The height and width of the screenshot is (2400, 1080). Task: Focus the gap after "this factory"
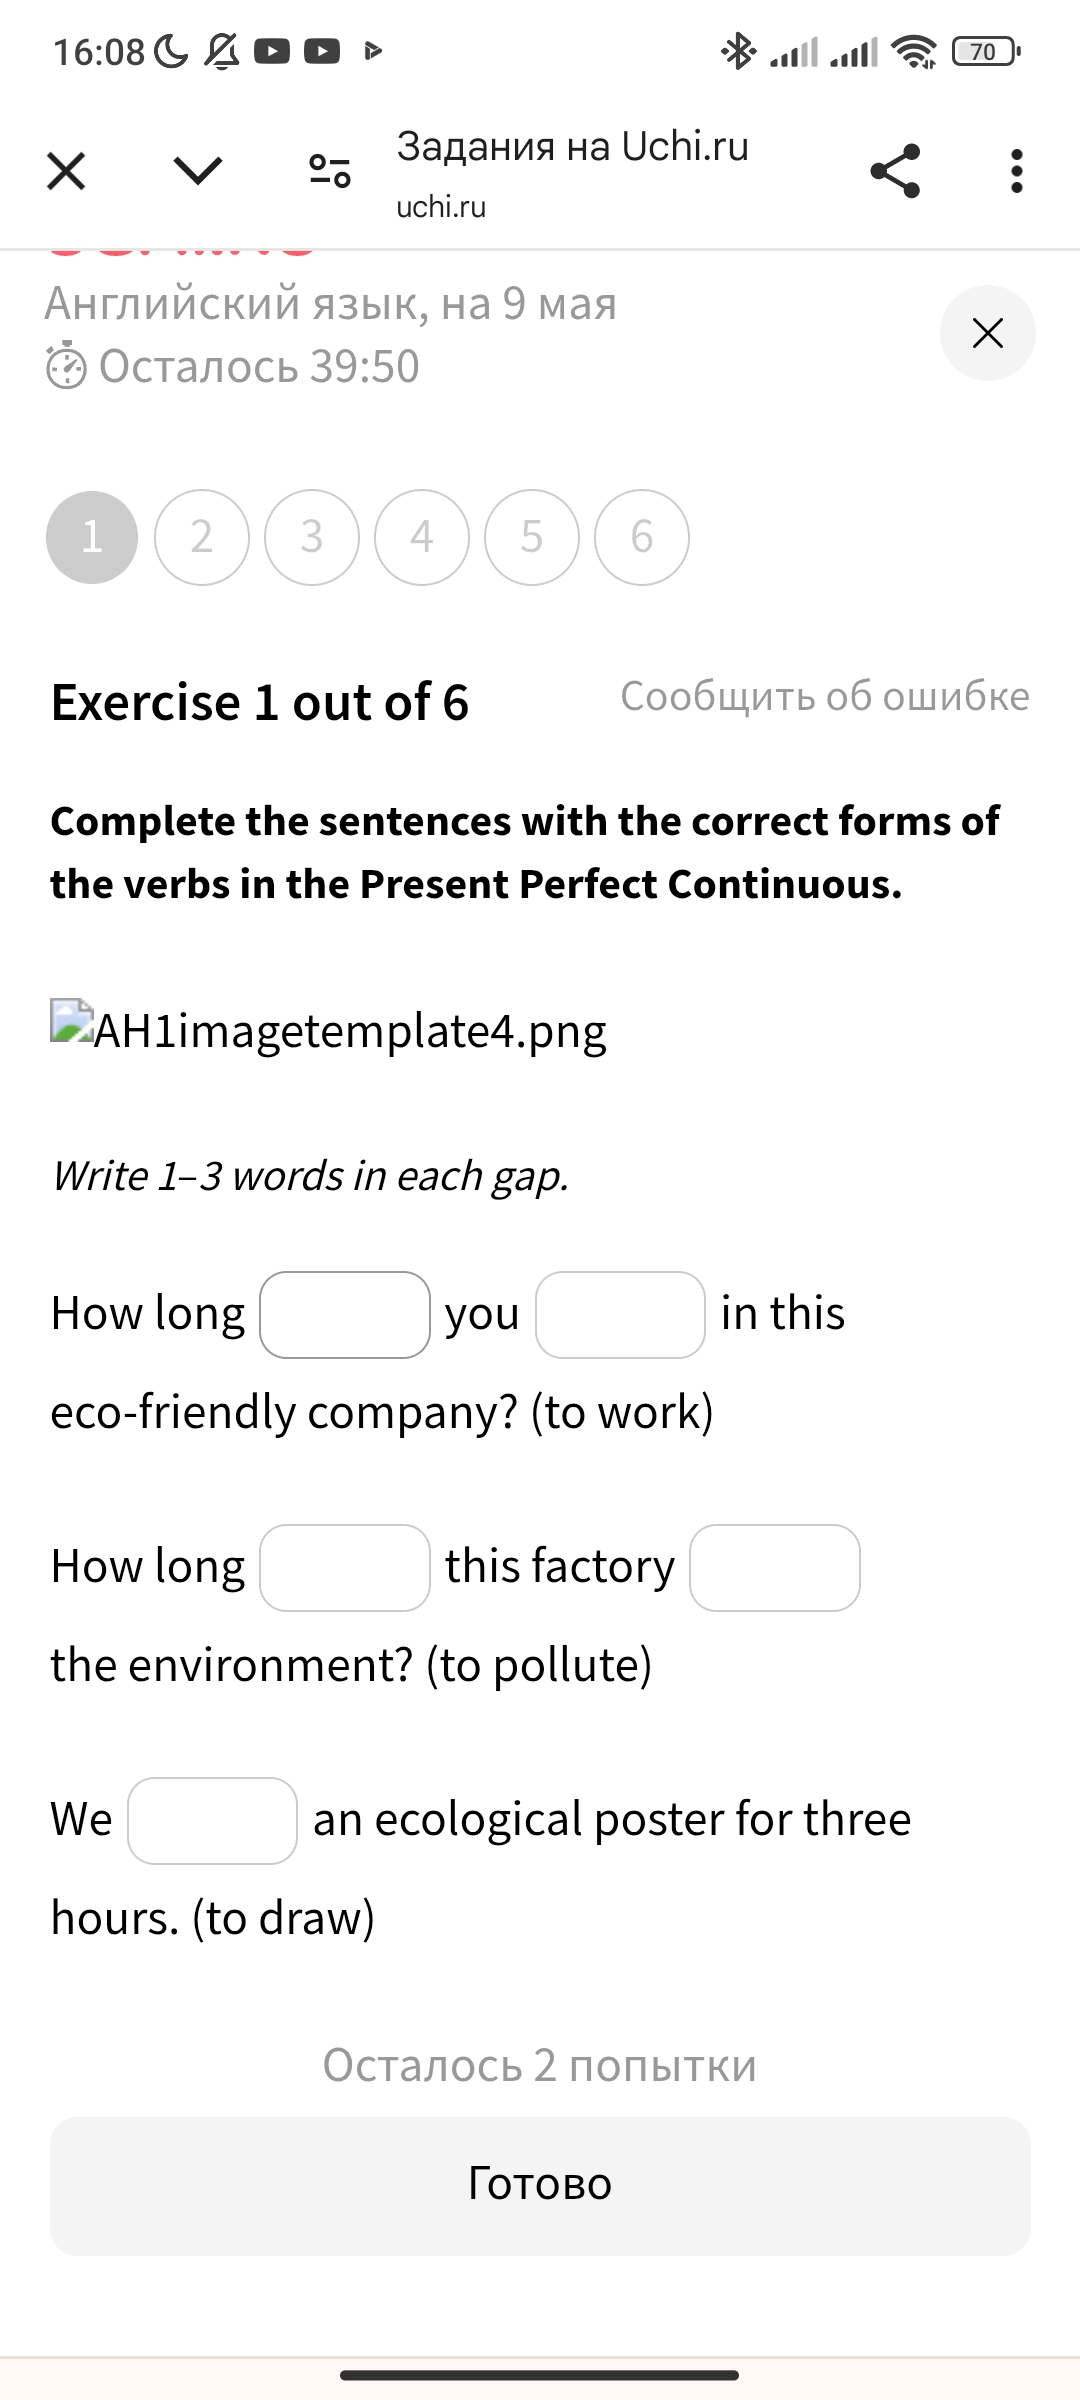[775, 1568]
